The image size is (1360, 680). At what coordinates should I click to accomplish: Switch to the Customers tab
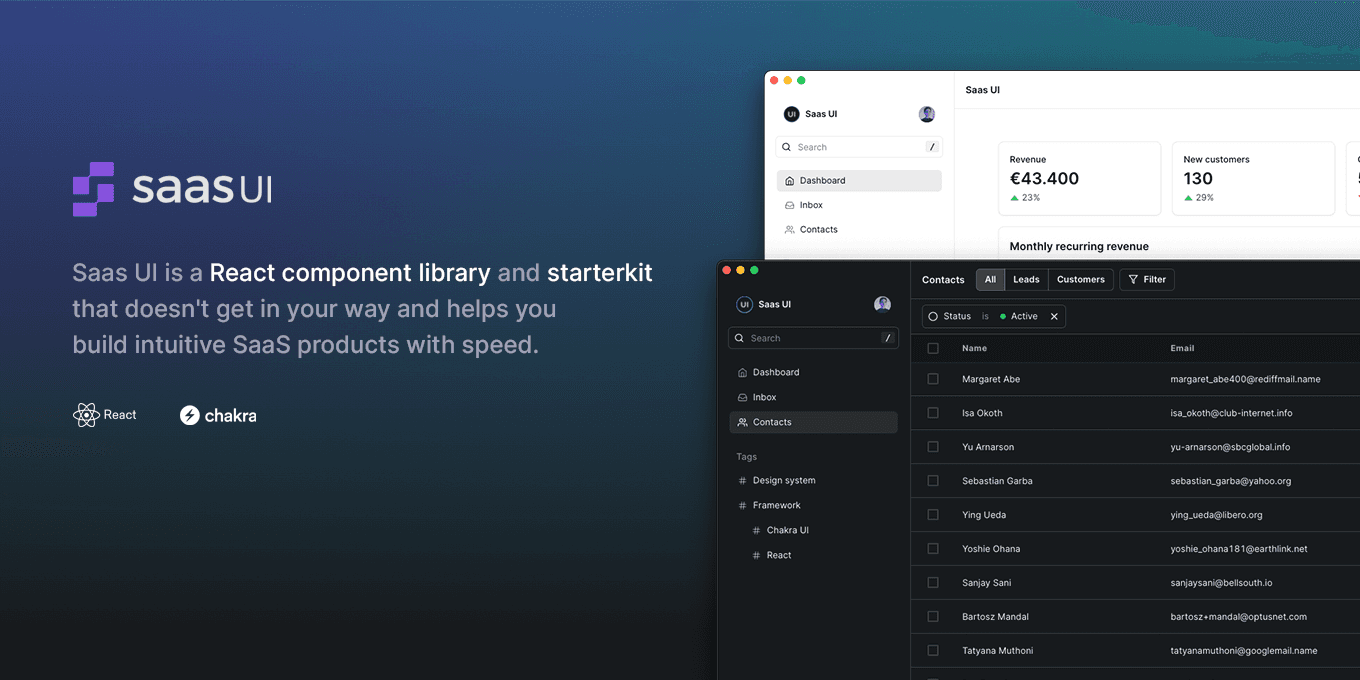pos(1080,279)
